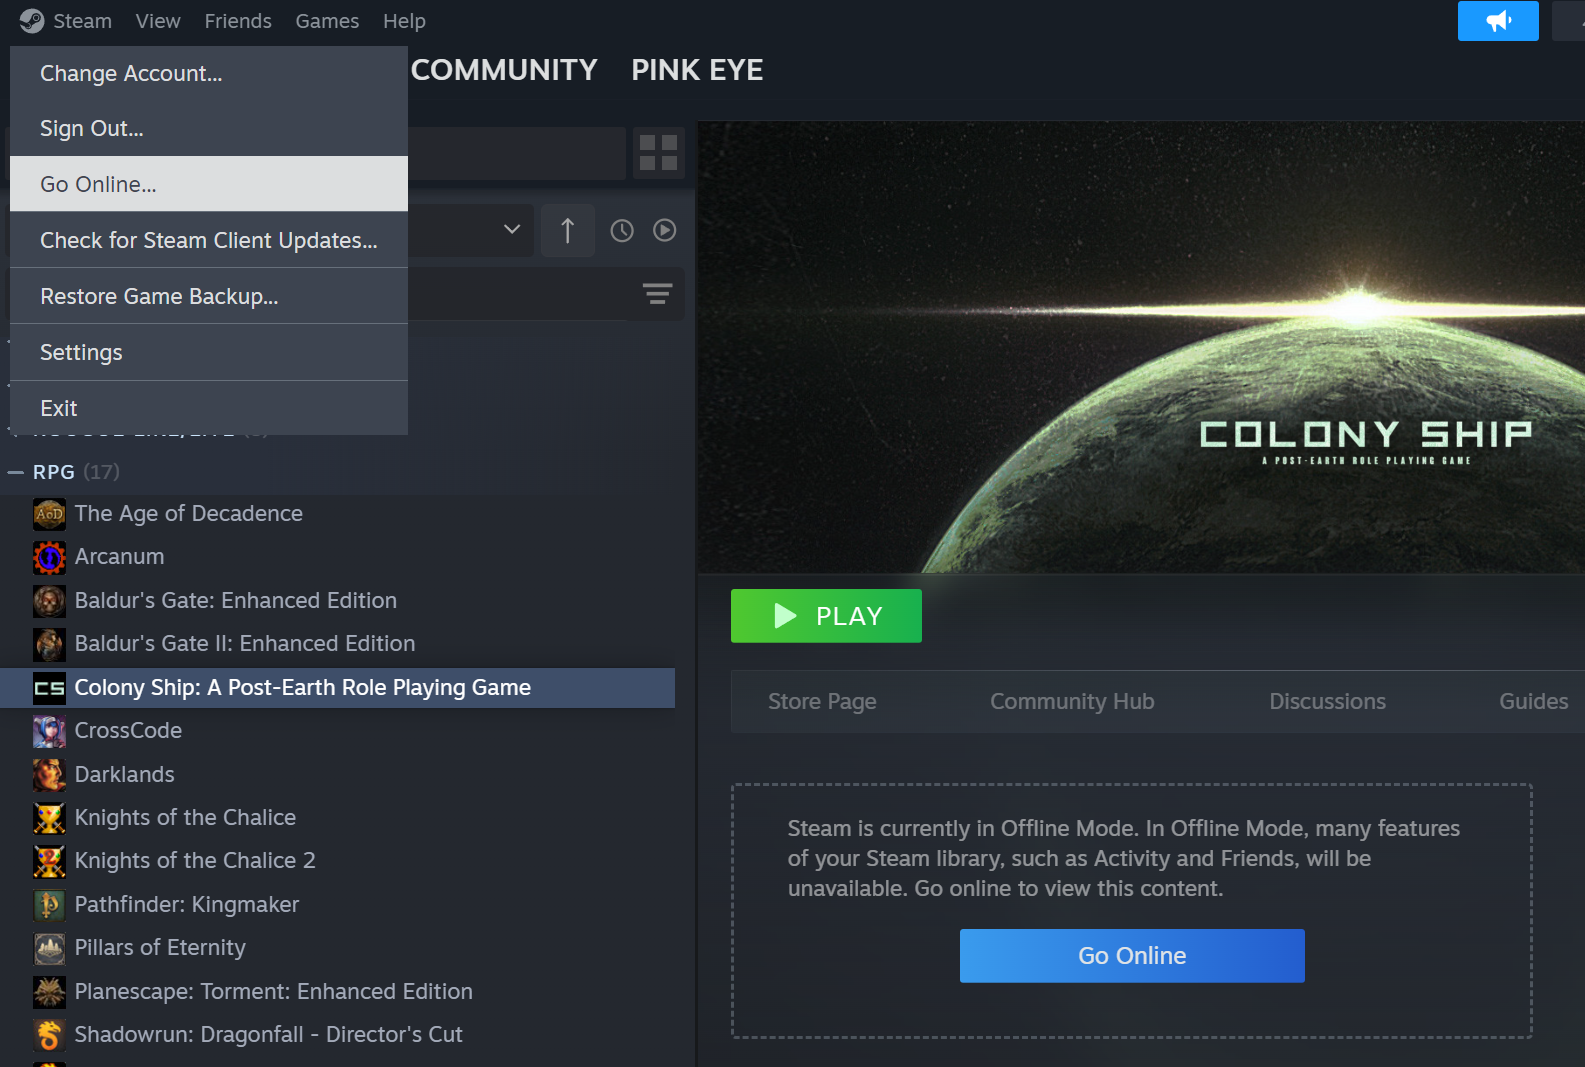1585x1067 pixels.
Task: Open the Help menu
Action: (x=404, y=21)
